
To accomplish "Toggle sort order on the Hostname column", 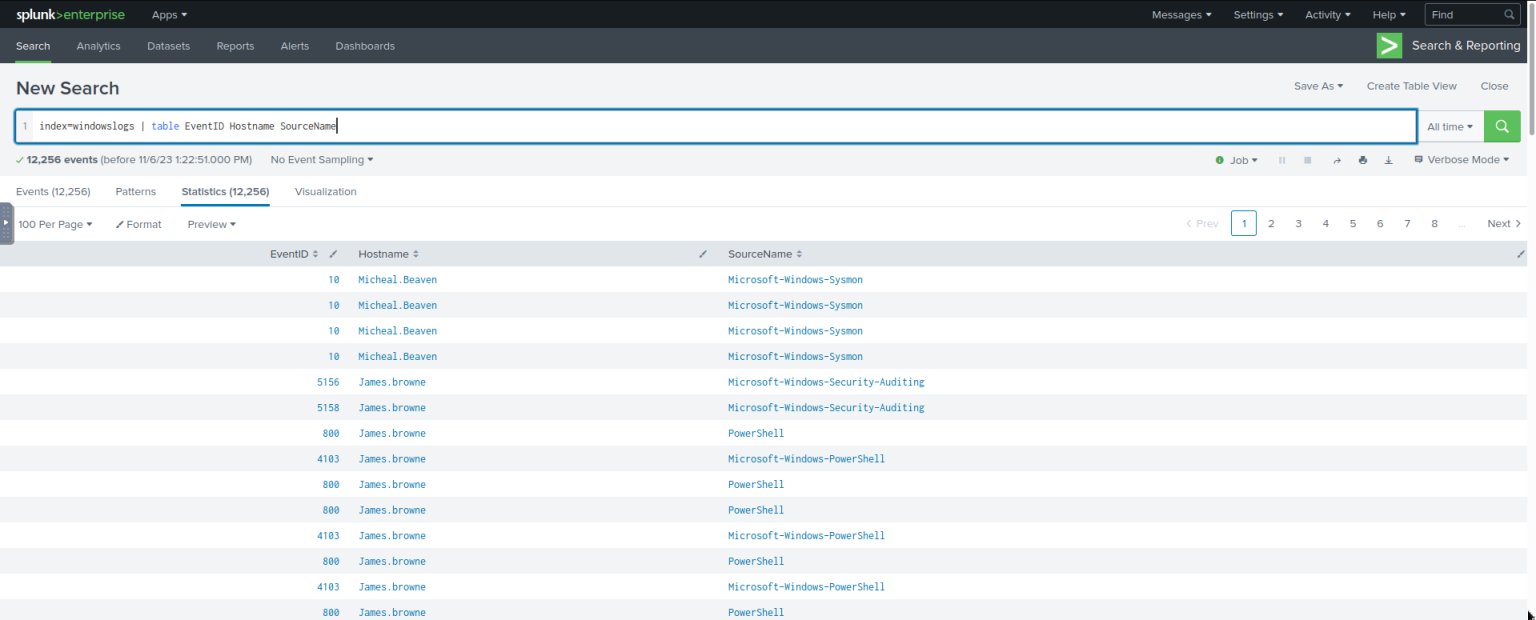I will (x=418, y=254).
